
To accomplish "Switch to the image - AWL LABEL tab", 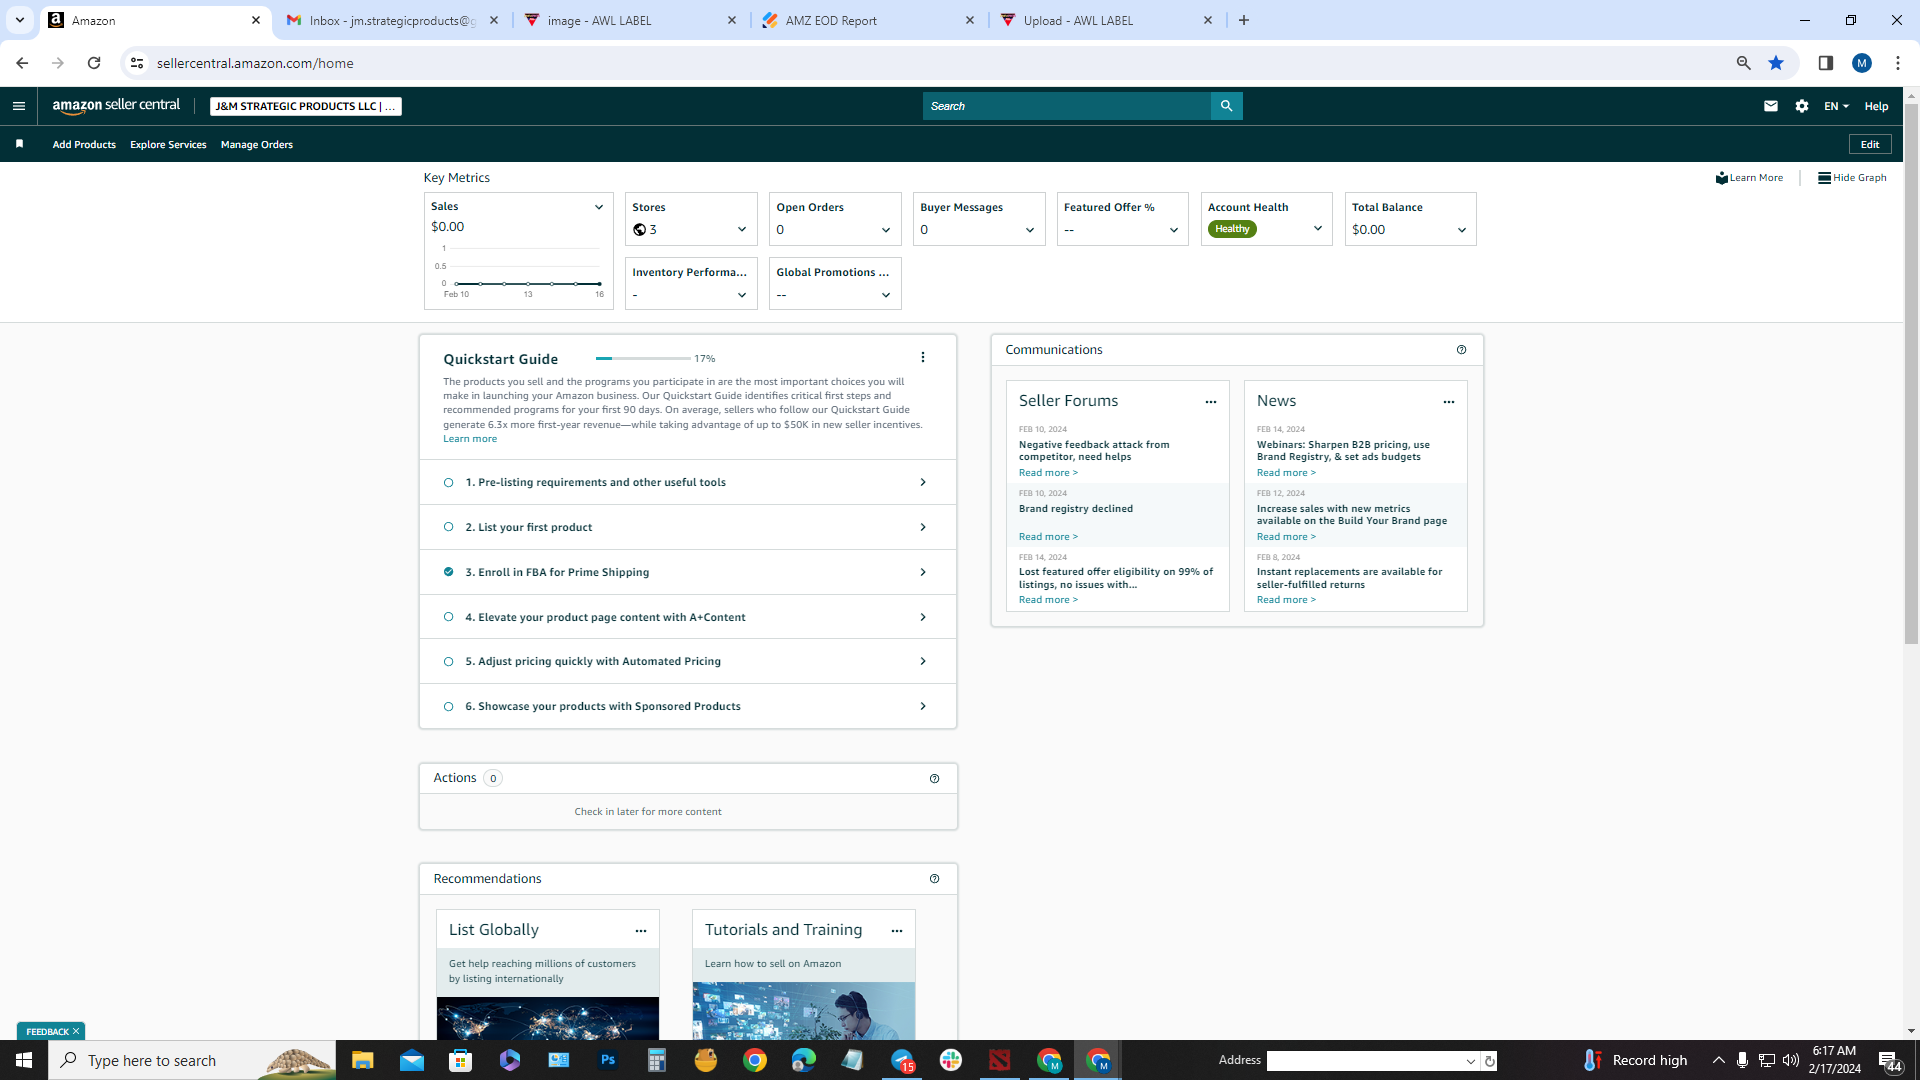I will click(631, 20).
